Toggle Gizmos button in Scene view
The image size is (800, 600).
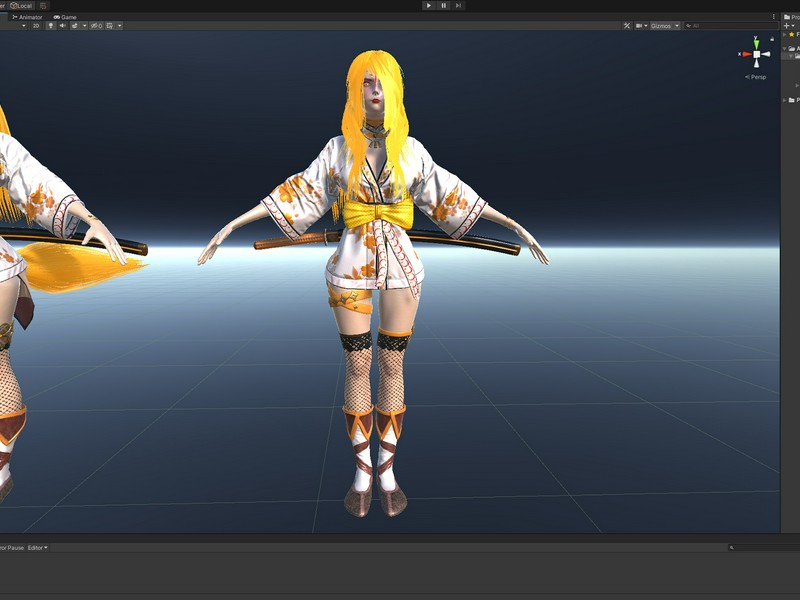tap(661, 26)
